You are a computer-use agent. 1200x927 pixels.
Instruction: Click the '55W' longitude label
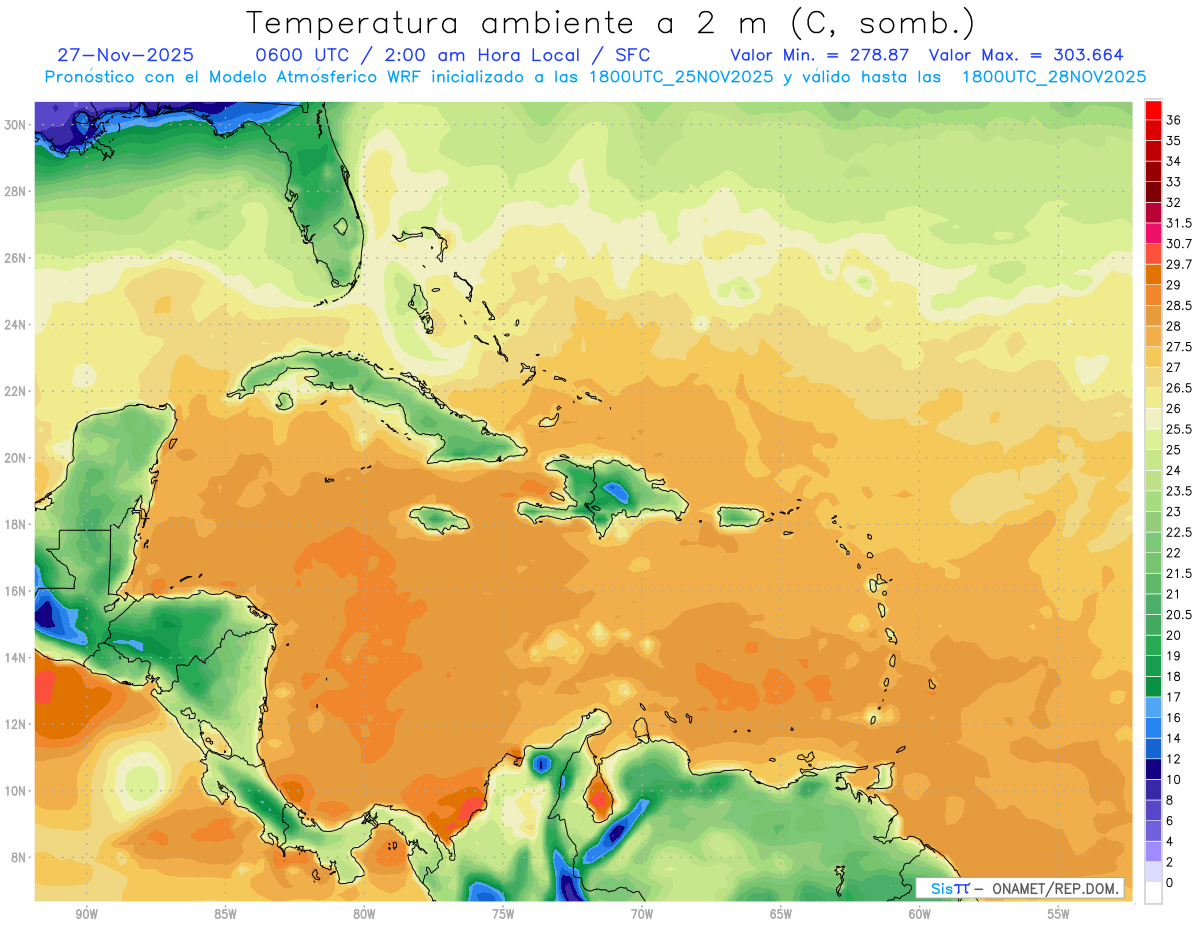click(x=1059, y=915)
